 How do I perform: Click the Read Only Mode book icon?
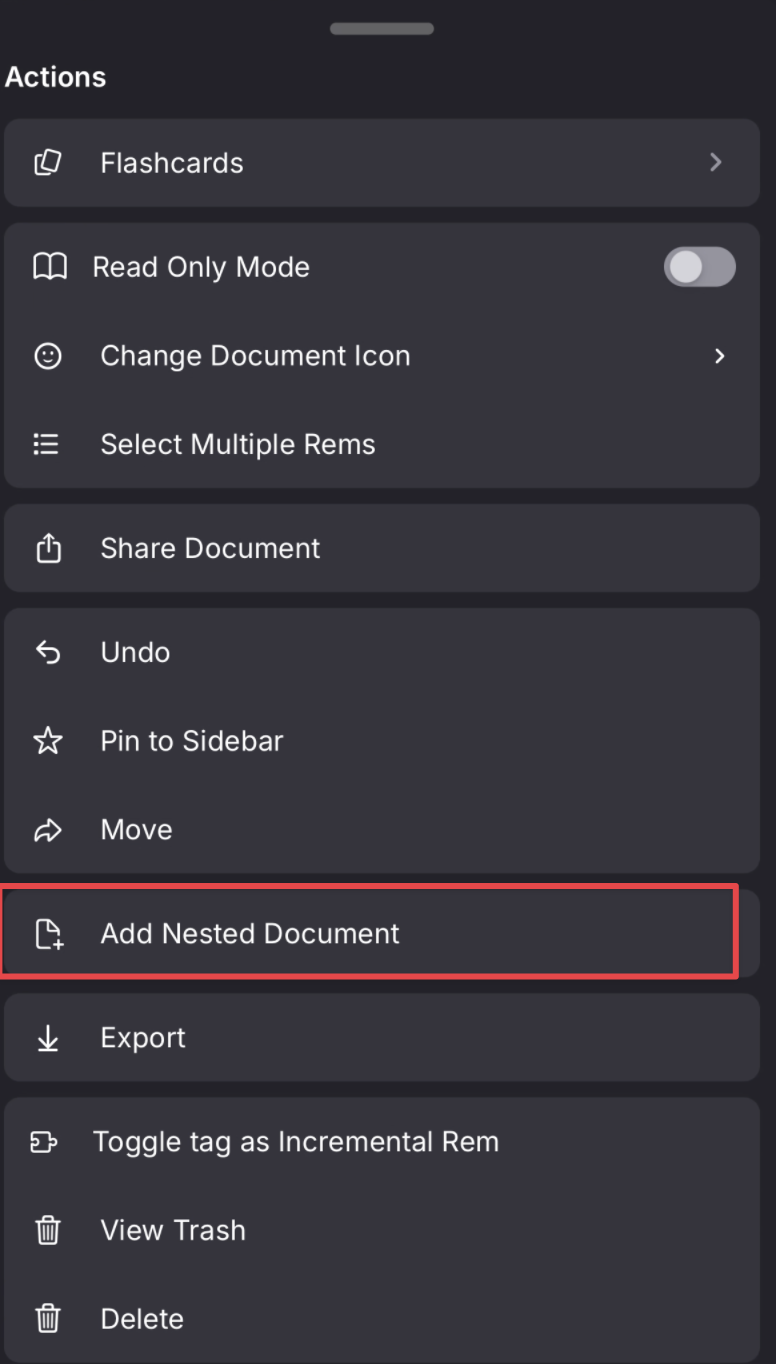coord(50,267)
